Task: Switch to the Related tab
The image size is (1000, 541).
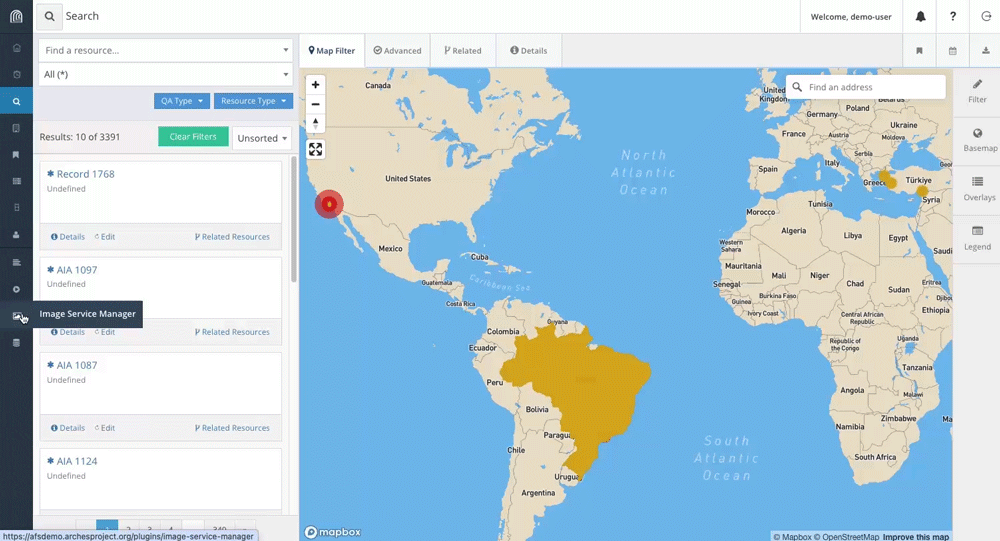Action: [463, 50]
